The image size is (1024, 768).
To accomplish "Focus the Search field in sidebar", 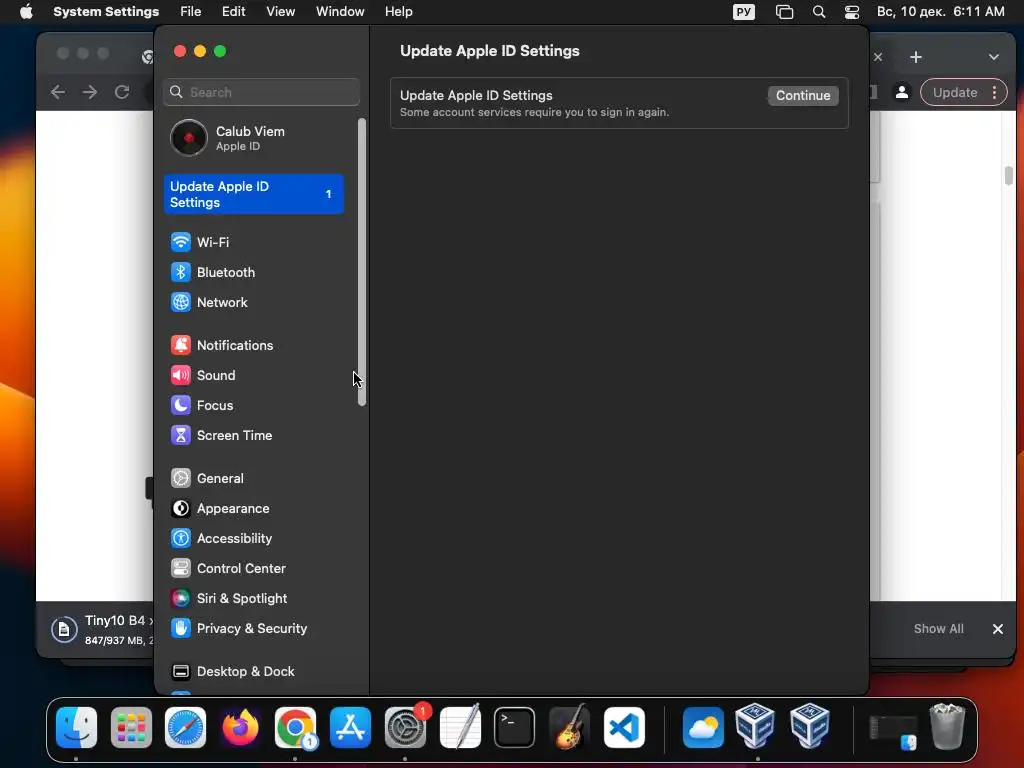I will 261,92.
